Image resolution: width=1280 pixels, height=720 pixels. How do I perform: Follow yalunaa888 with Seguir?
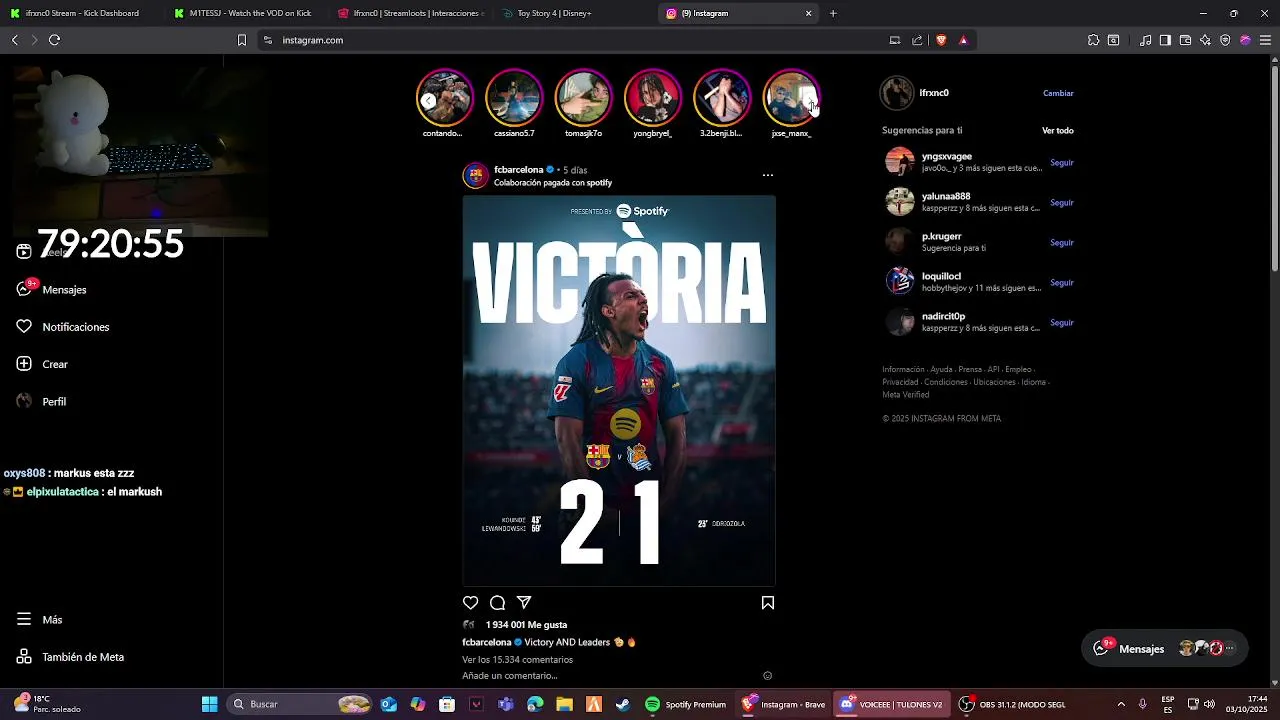coord(1061,202)
